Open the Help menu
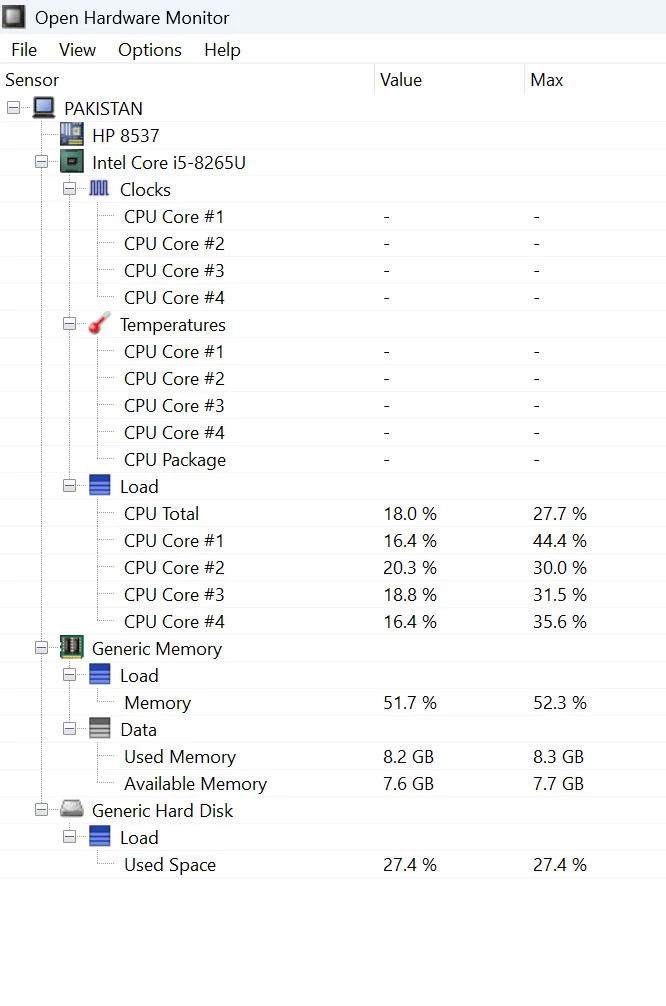Viewport: 666px width, 1006px height. [222, 50]
